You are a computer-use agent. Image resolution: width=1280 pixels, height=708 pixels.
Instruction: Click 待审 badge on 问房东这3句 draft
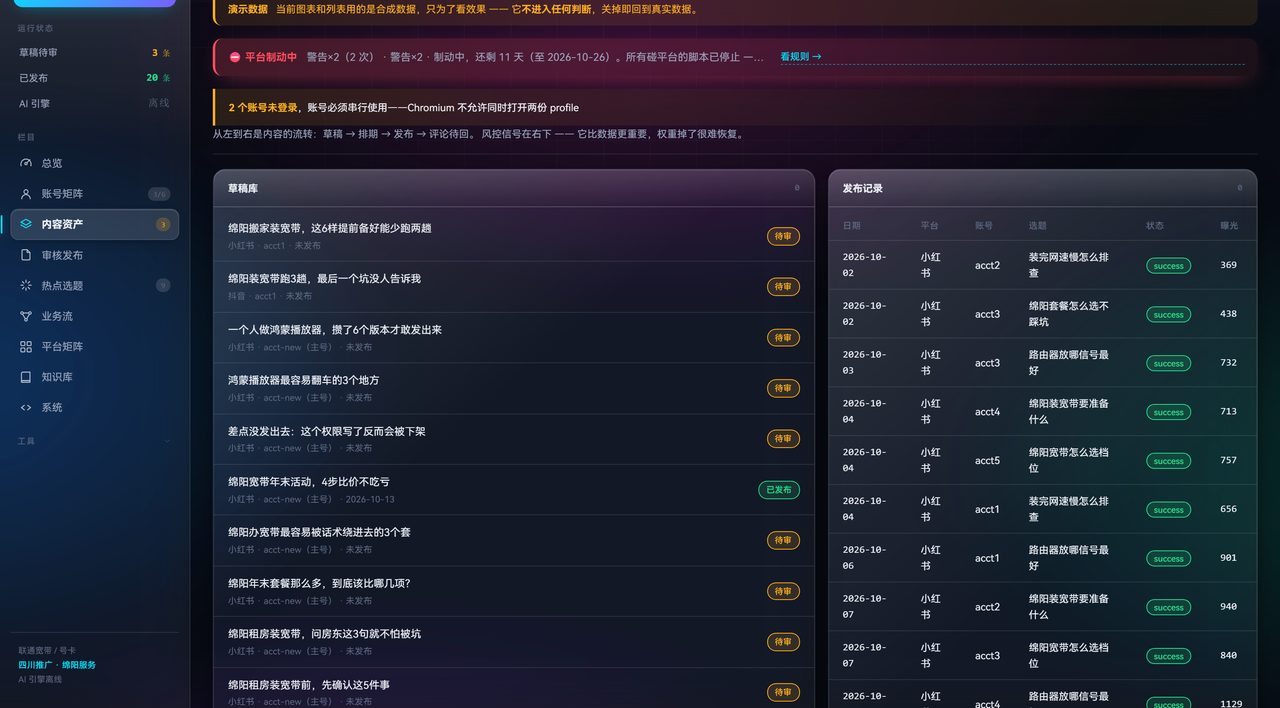point(783,642)
